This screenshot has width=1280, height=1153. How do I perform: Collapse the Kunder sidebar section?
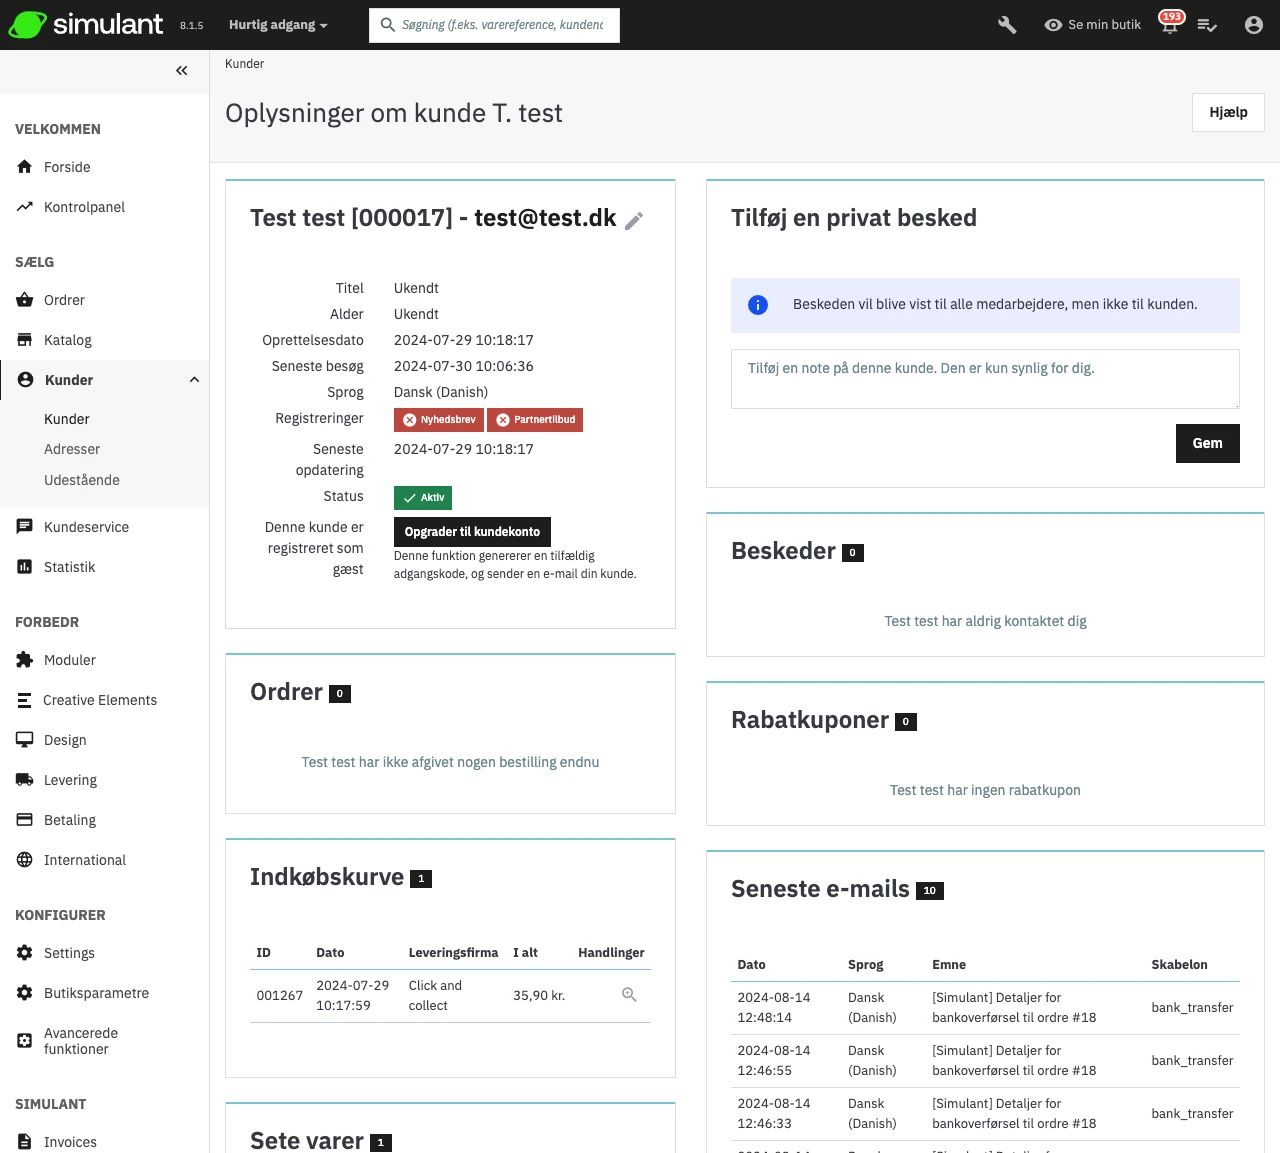pos(194,380)
